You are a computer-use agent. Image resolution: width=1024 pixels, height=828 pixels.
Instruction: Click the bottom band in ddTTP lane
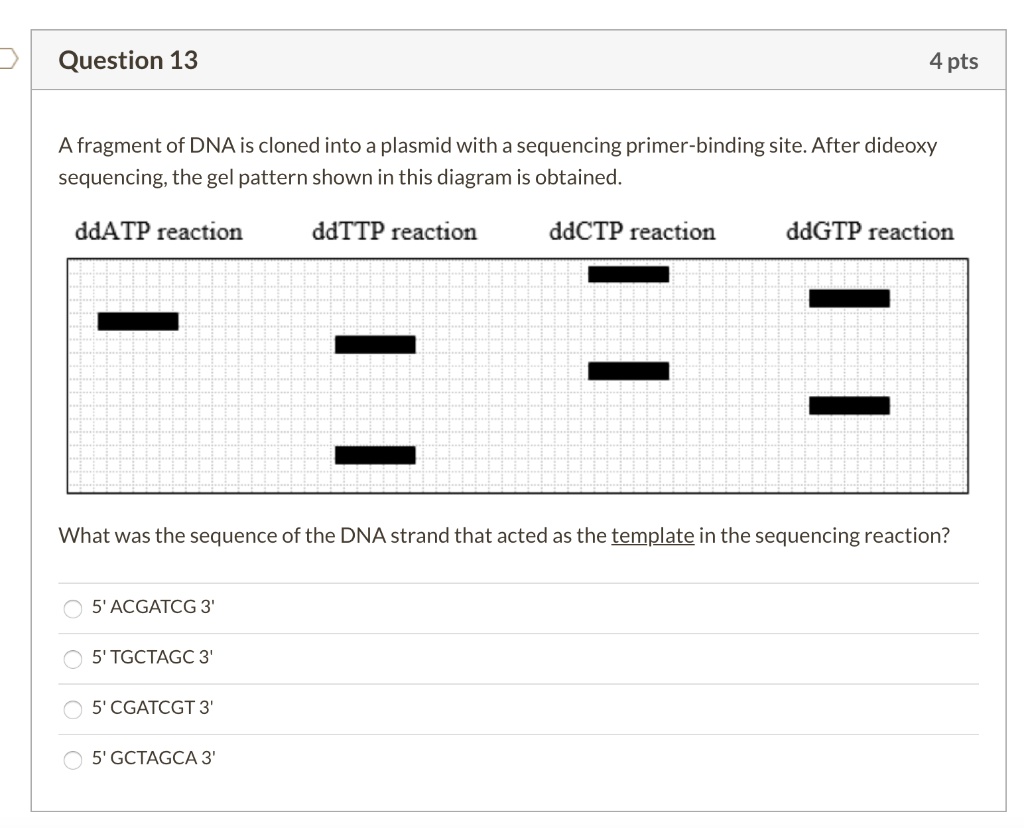click(375, 454)
